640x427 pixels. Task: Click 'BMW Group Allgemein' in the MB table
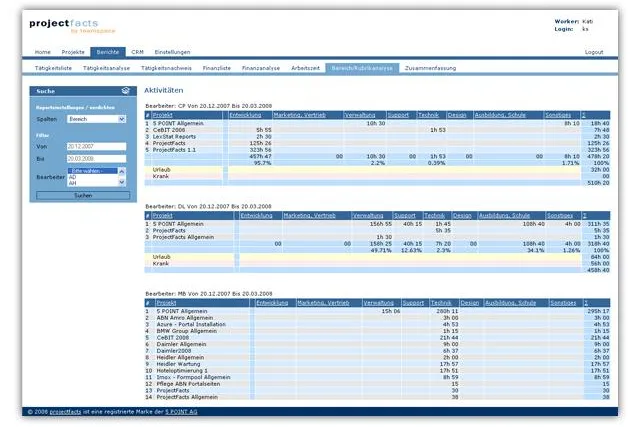pyautogui.click(x=187, y=331)
